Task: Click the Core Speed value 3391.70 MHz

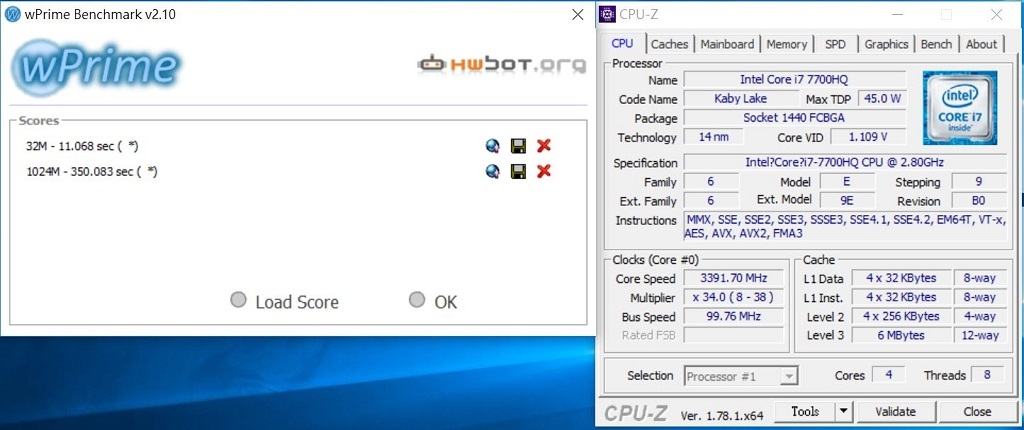Action: (733, 278)
